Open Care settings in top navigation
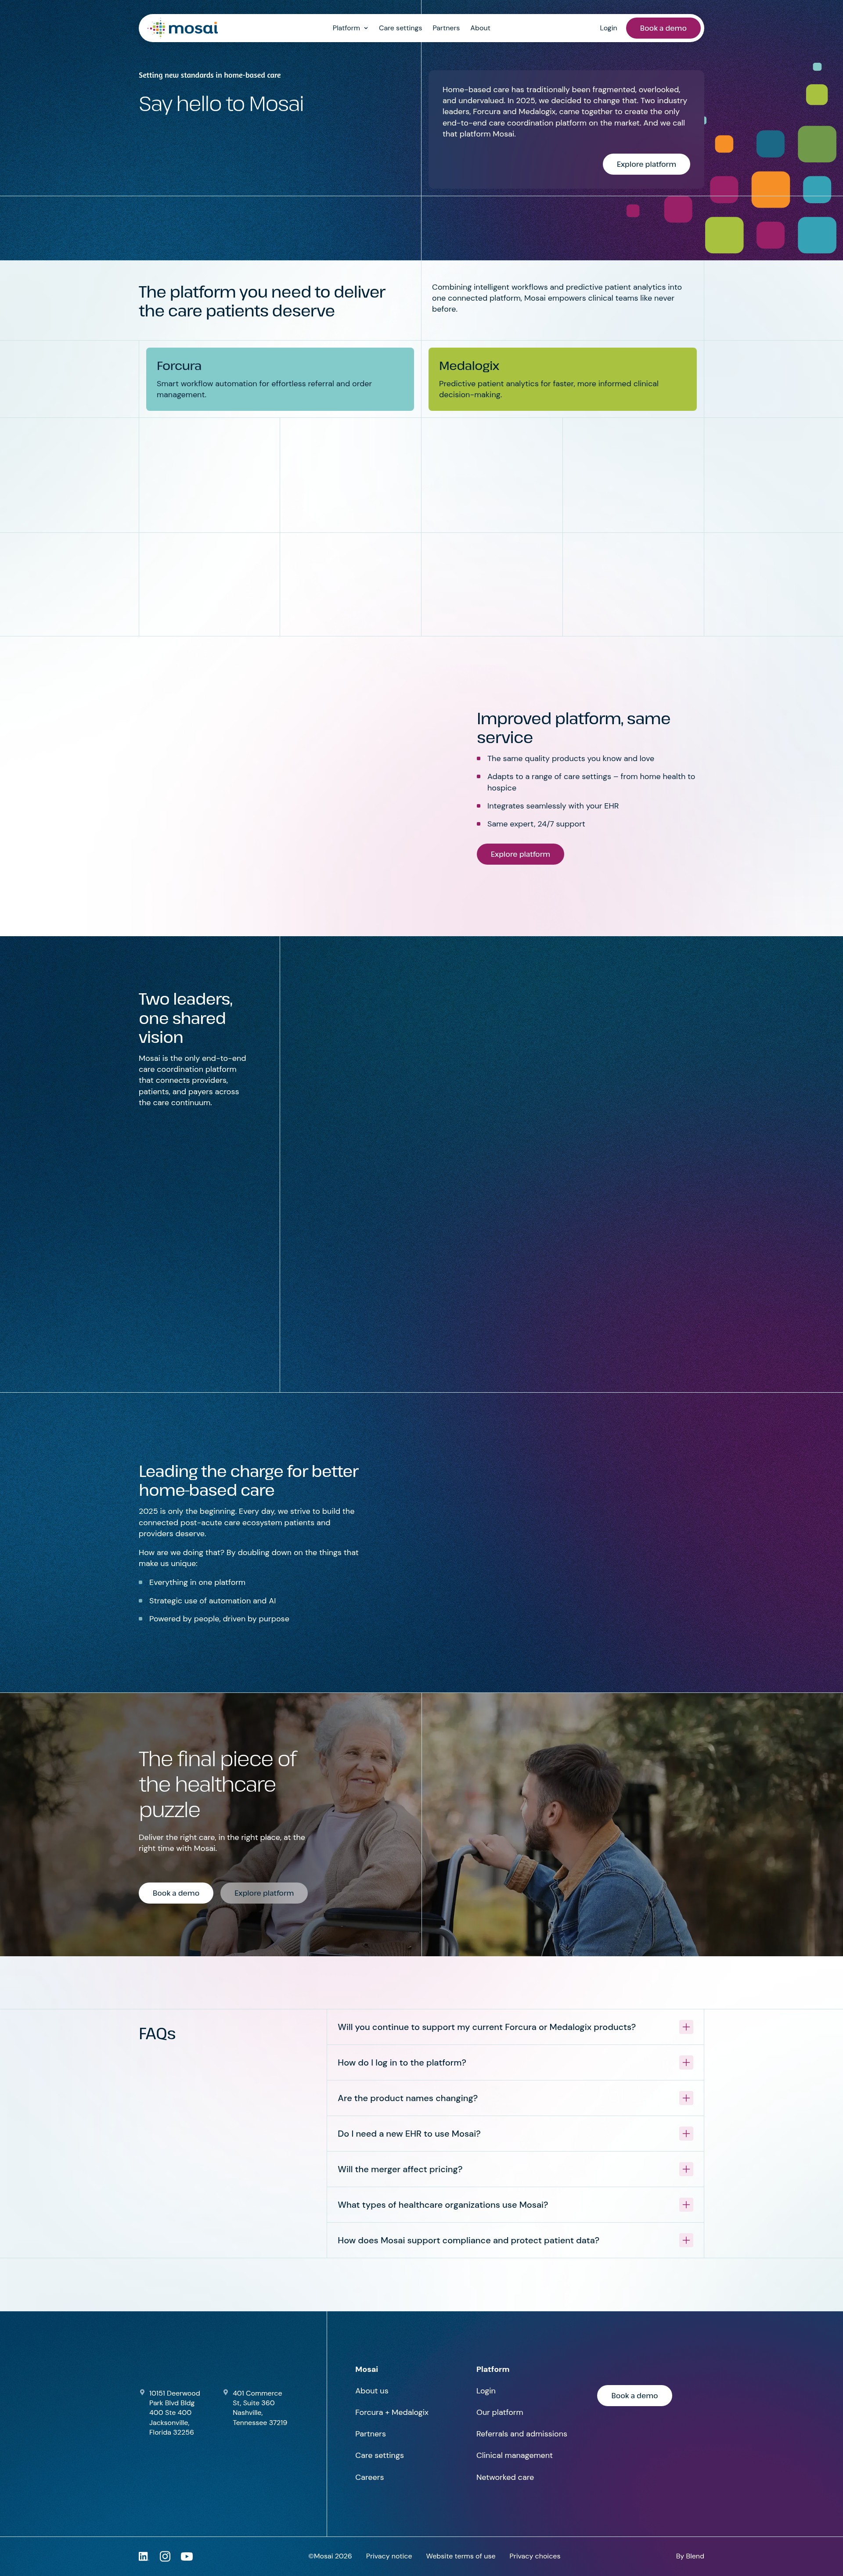 point(400,28)
